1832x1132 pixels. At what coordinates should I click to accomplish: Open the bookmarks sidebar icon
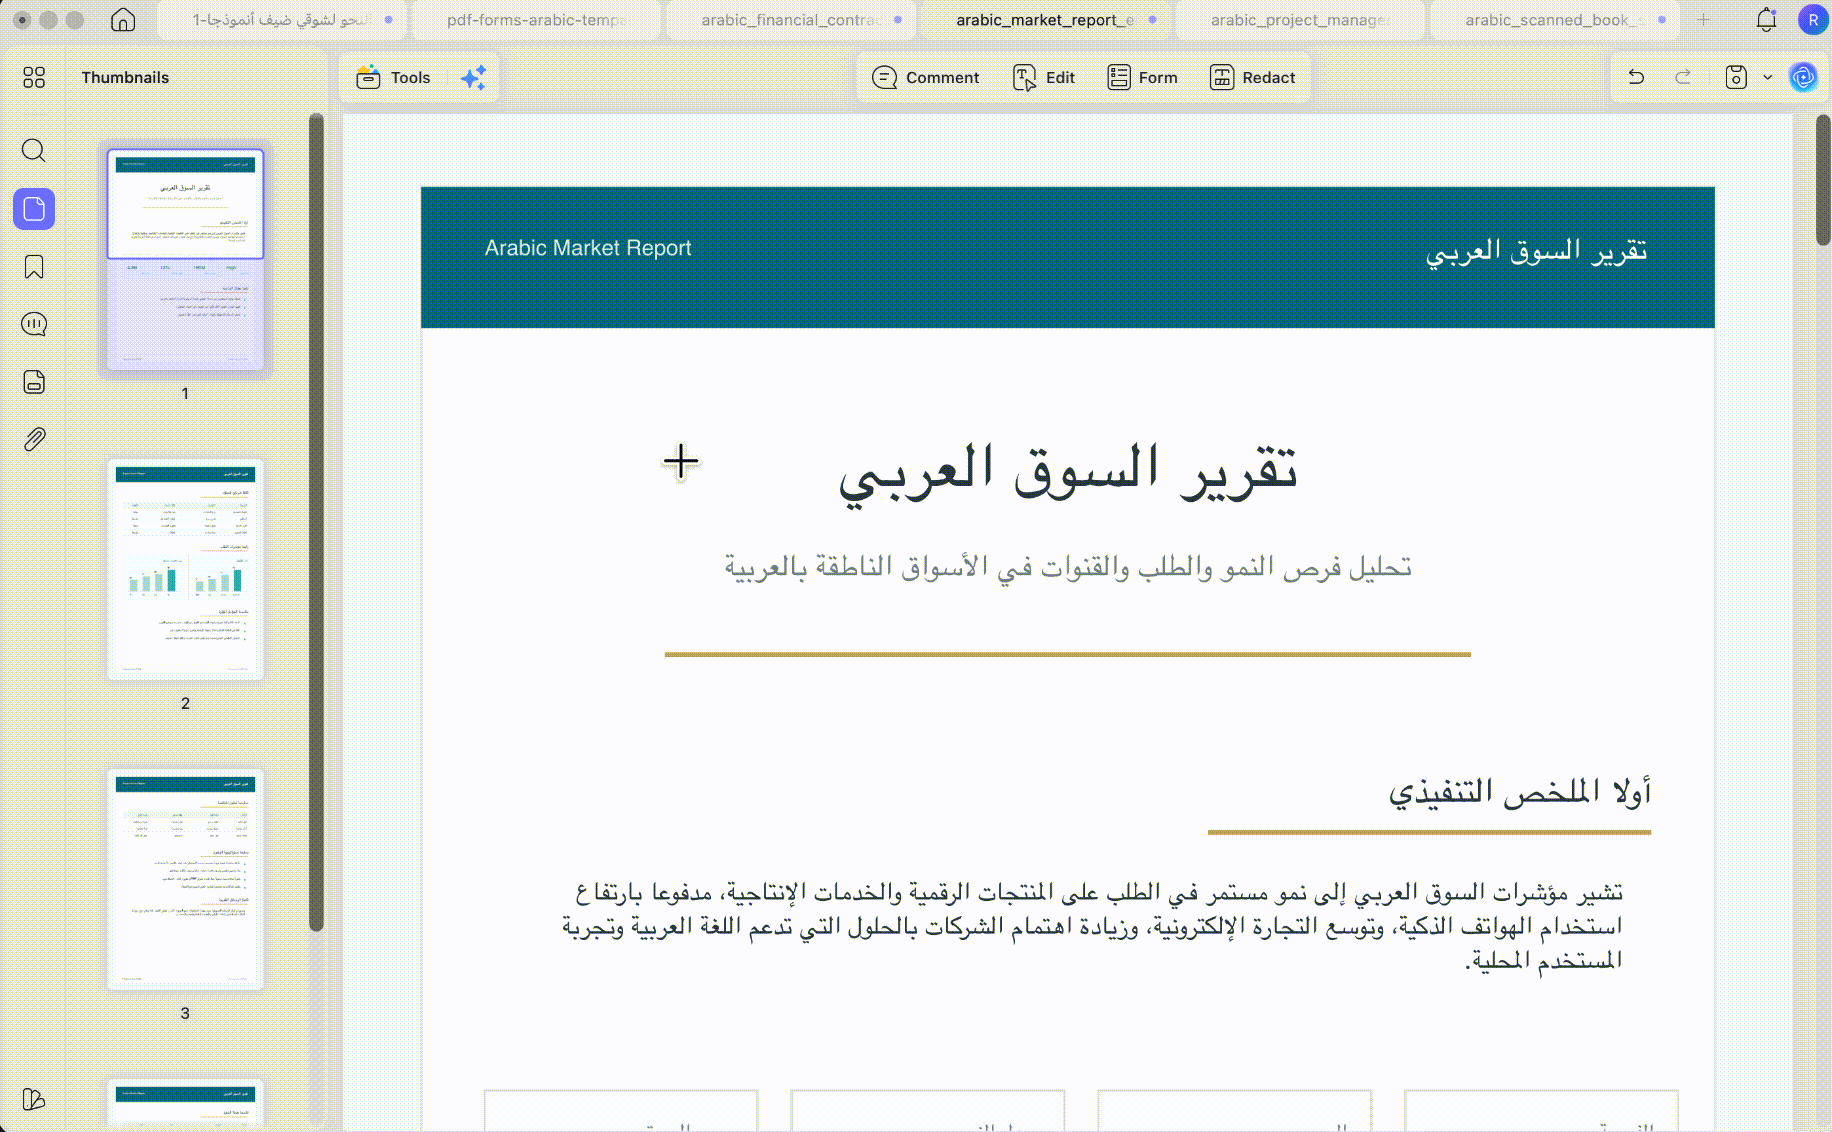[34, 267]
